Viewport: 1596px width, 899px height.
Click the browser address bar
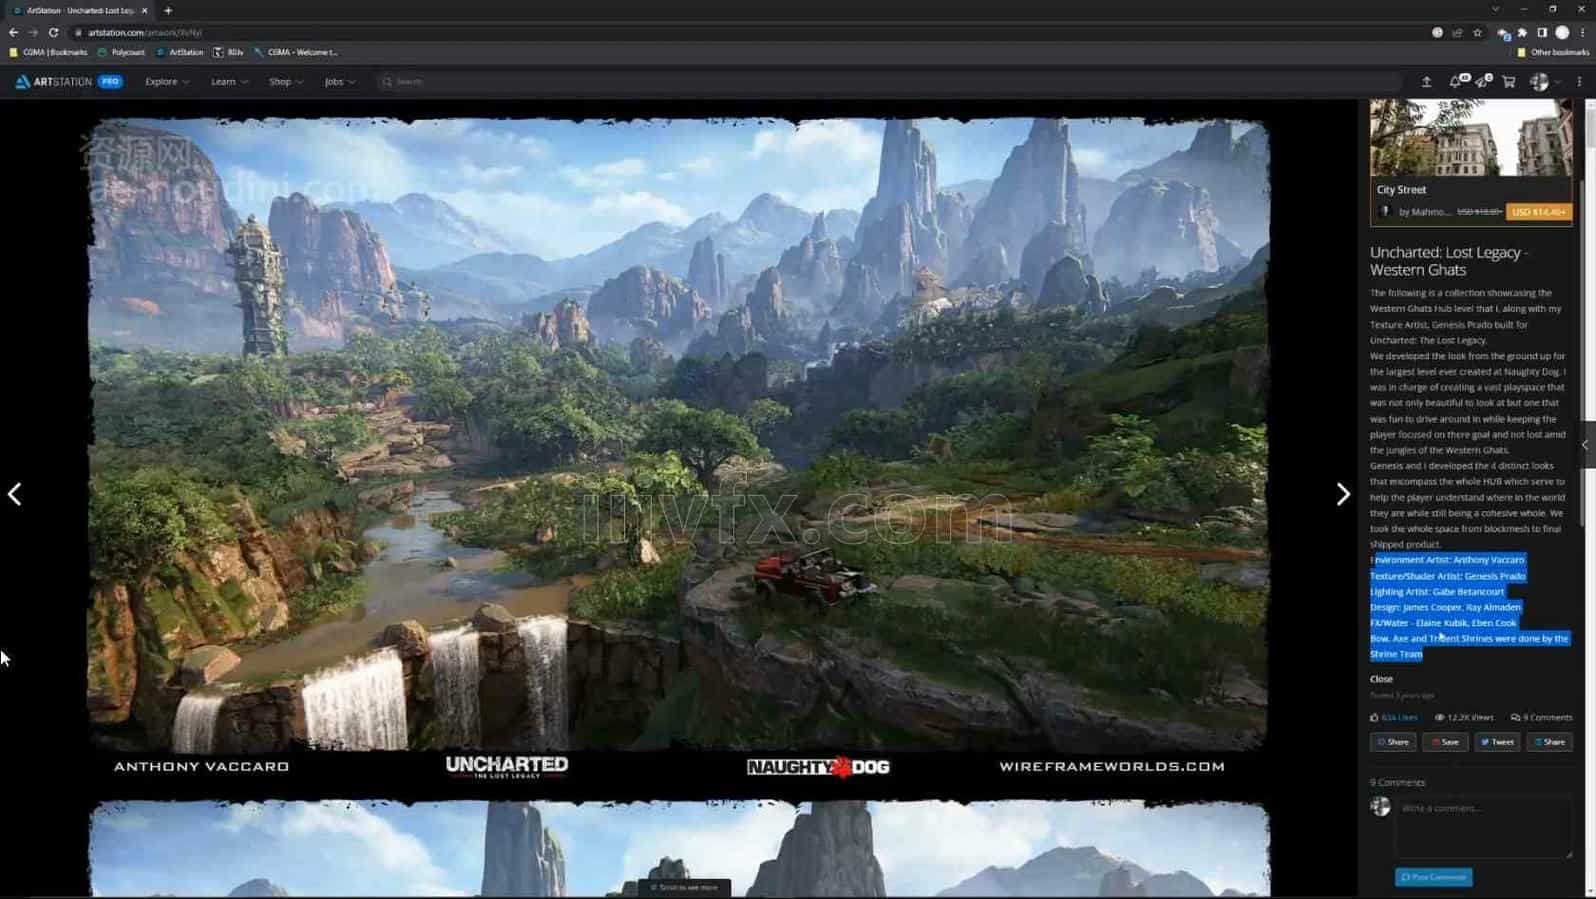(750, 32)
